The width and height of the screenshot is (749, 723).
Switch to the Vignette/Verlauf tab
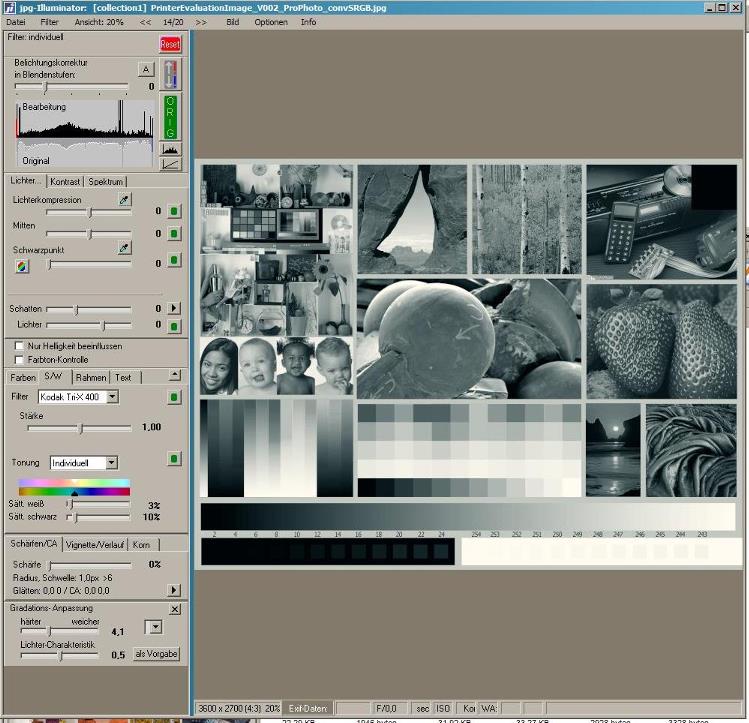pos(95,544)
